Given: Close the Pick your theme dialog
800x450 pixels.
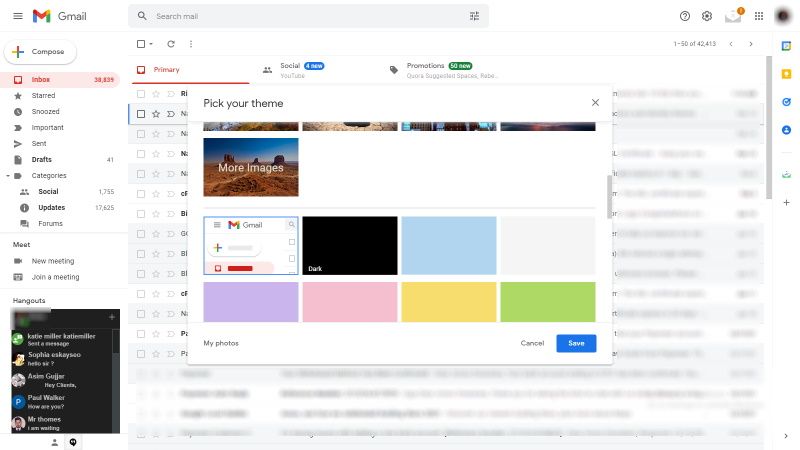Looking at the screenshot, I should click(x=595, y=103).
